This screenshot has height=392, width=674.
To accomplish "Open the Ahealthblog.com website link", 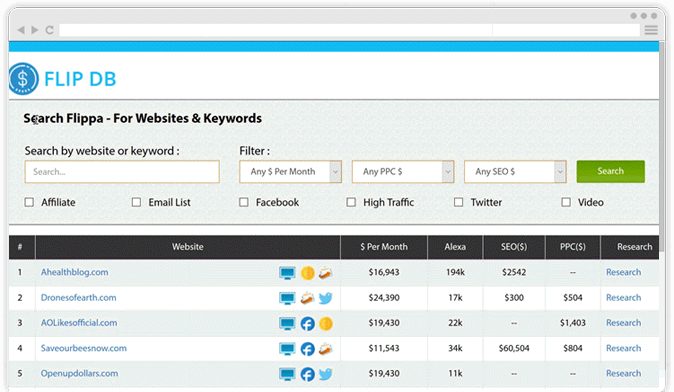I will pos(74,272).
